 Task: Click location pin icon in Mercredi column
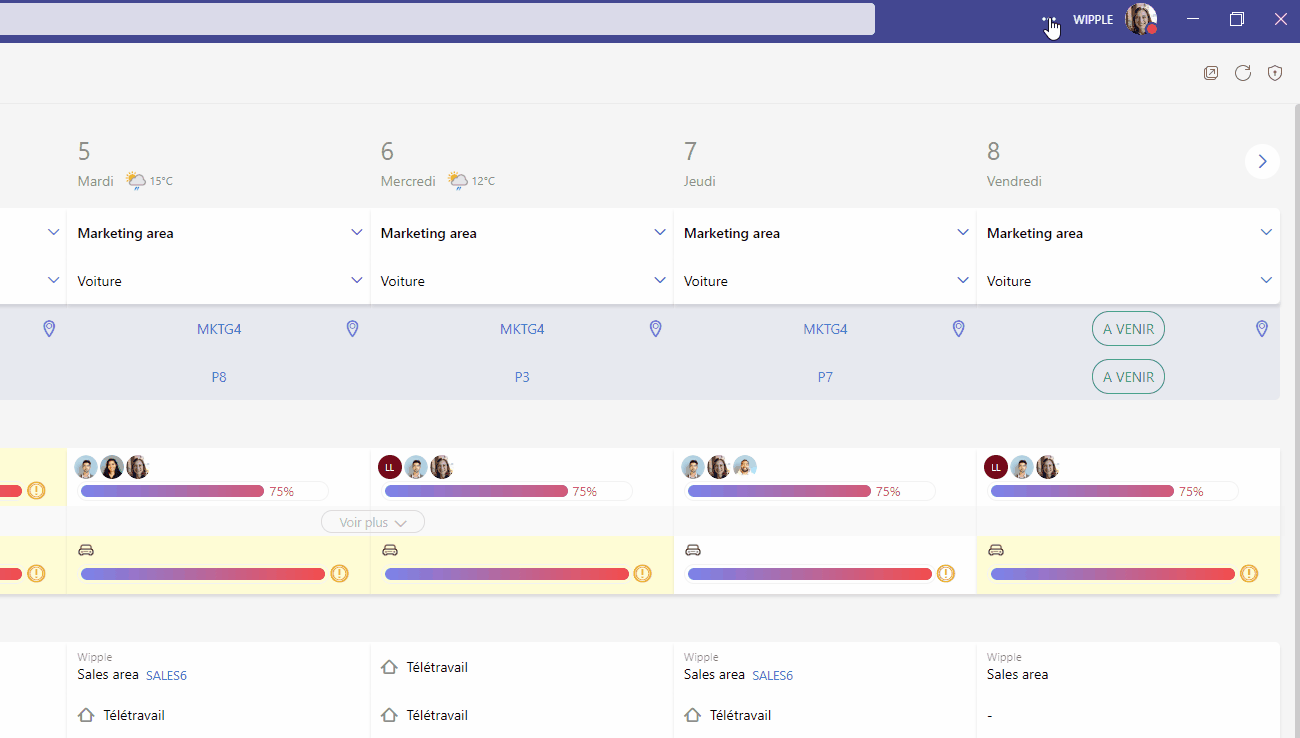[x=656, y=329]
